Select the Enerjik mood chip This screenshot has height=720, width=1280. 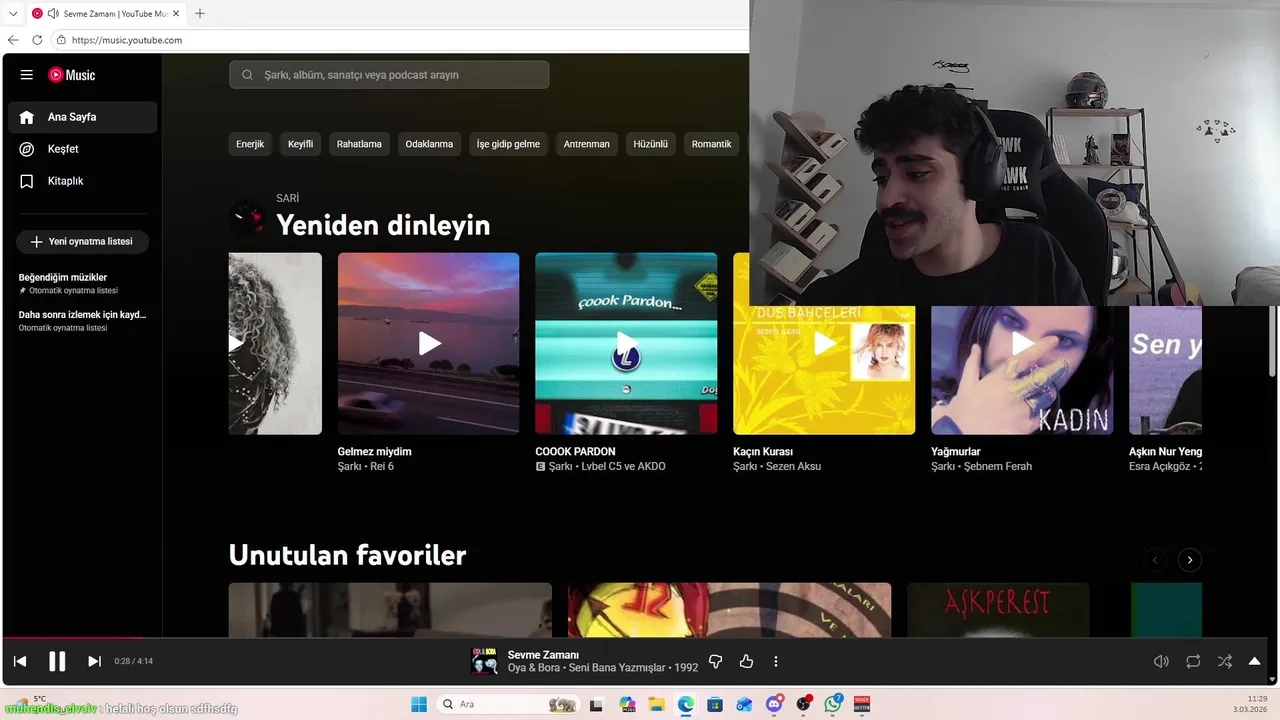250,144
